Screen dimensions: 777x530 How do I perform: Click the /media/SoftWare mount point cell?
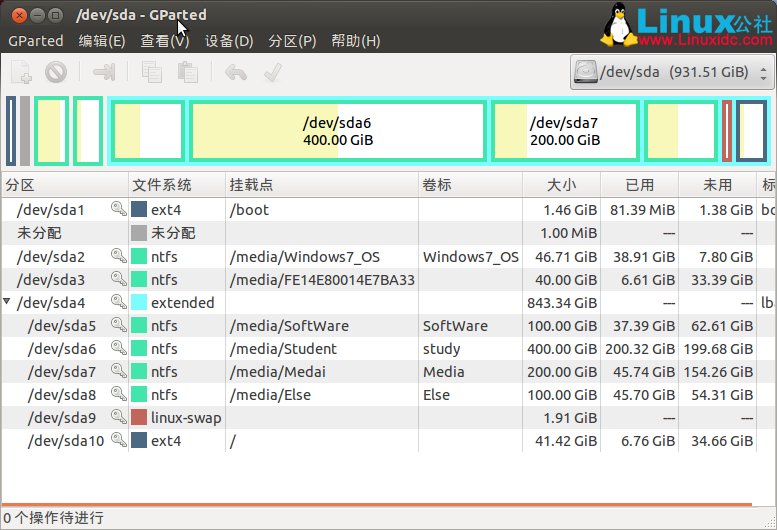click(322, 325)
